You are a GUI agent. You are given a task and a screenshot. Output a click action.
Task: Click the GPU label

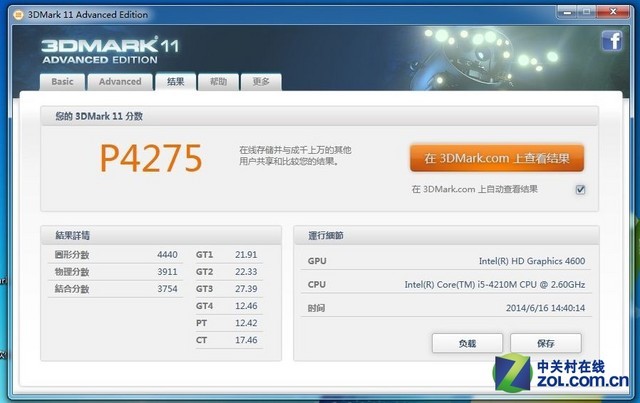(x=317, y=261)
